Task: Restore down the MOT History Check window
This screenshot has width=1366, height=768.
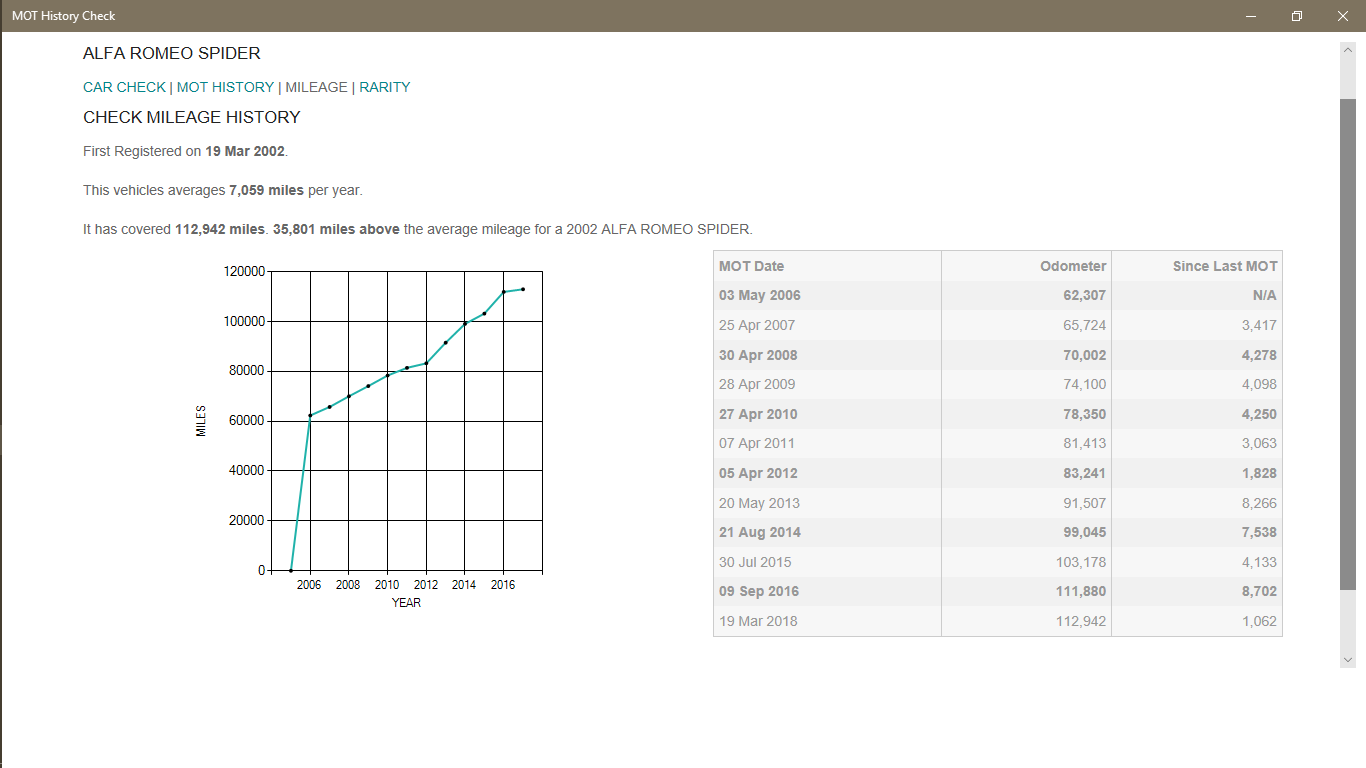Action: pos(1297,16)
